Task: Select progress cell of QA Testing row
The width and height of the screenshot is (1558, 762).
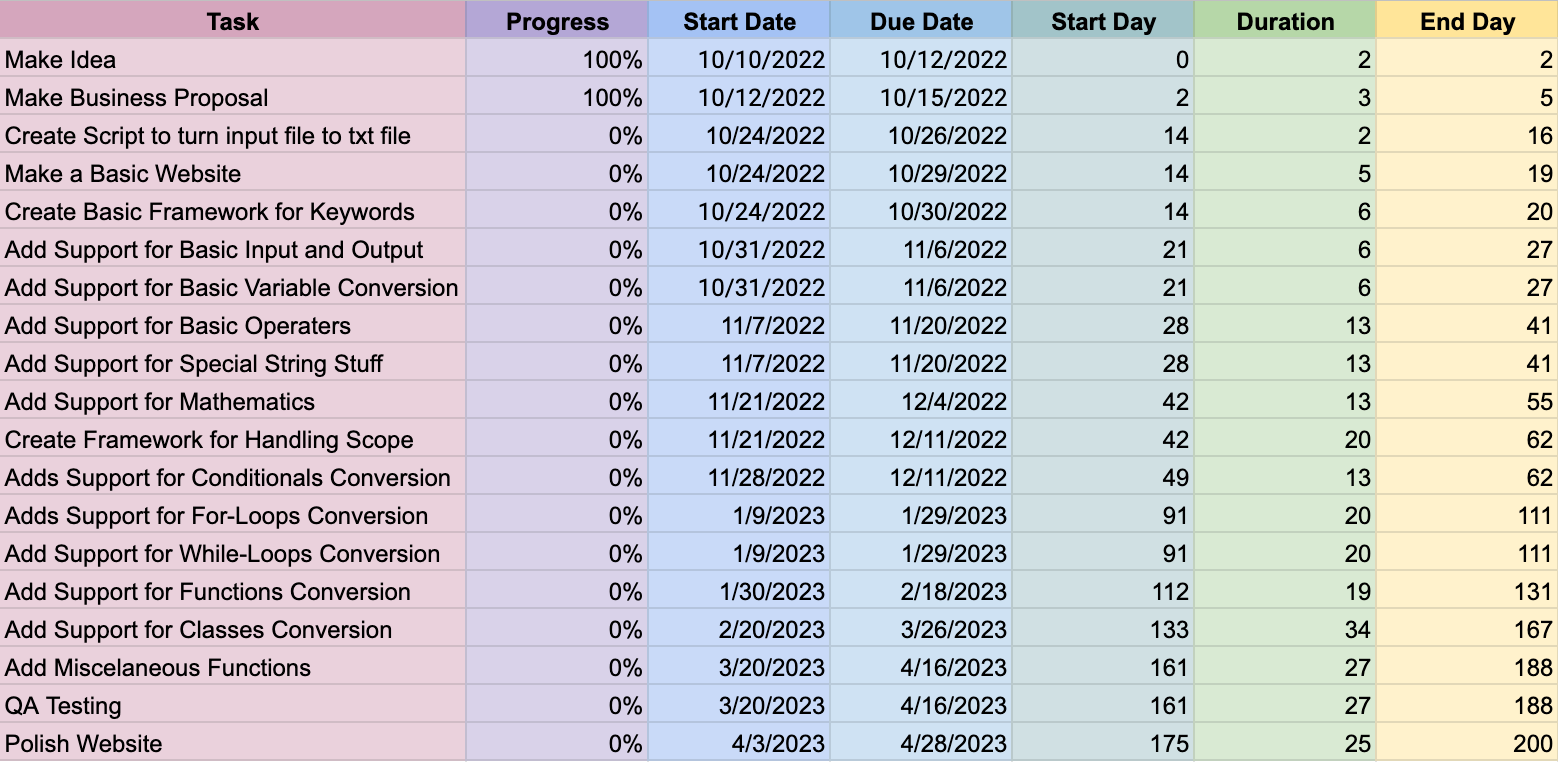Action: (557, 706)
